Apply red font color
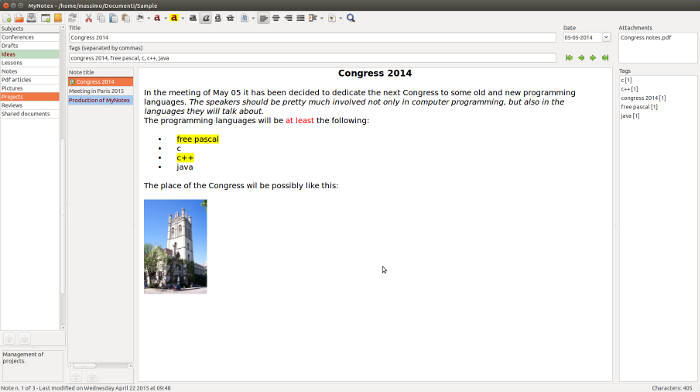The height and width of the screenshot is (392, 700). (x=157, y=18)
